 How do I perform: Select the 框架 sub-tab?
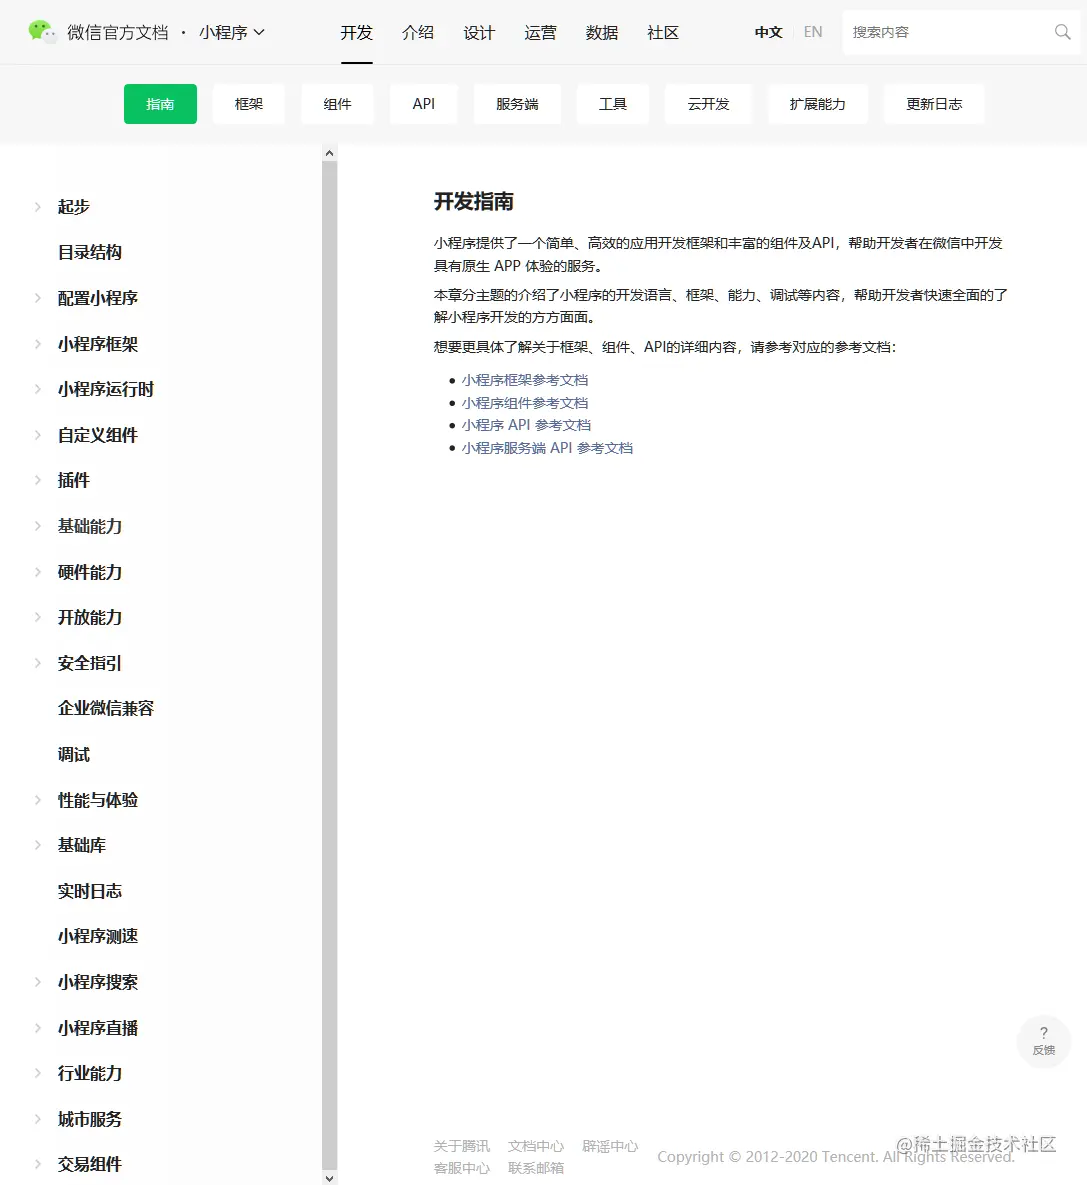[249, 104]
